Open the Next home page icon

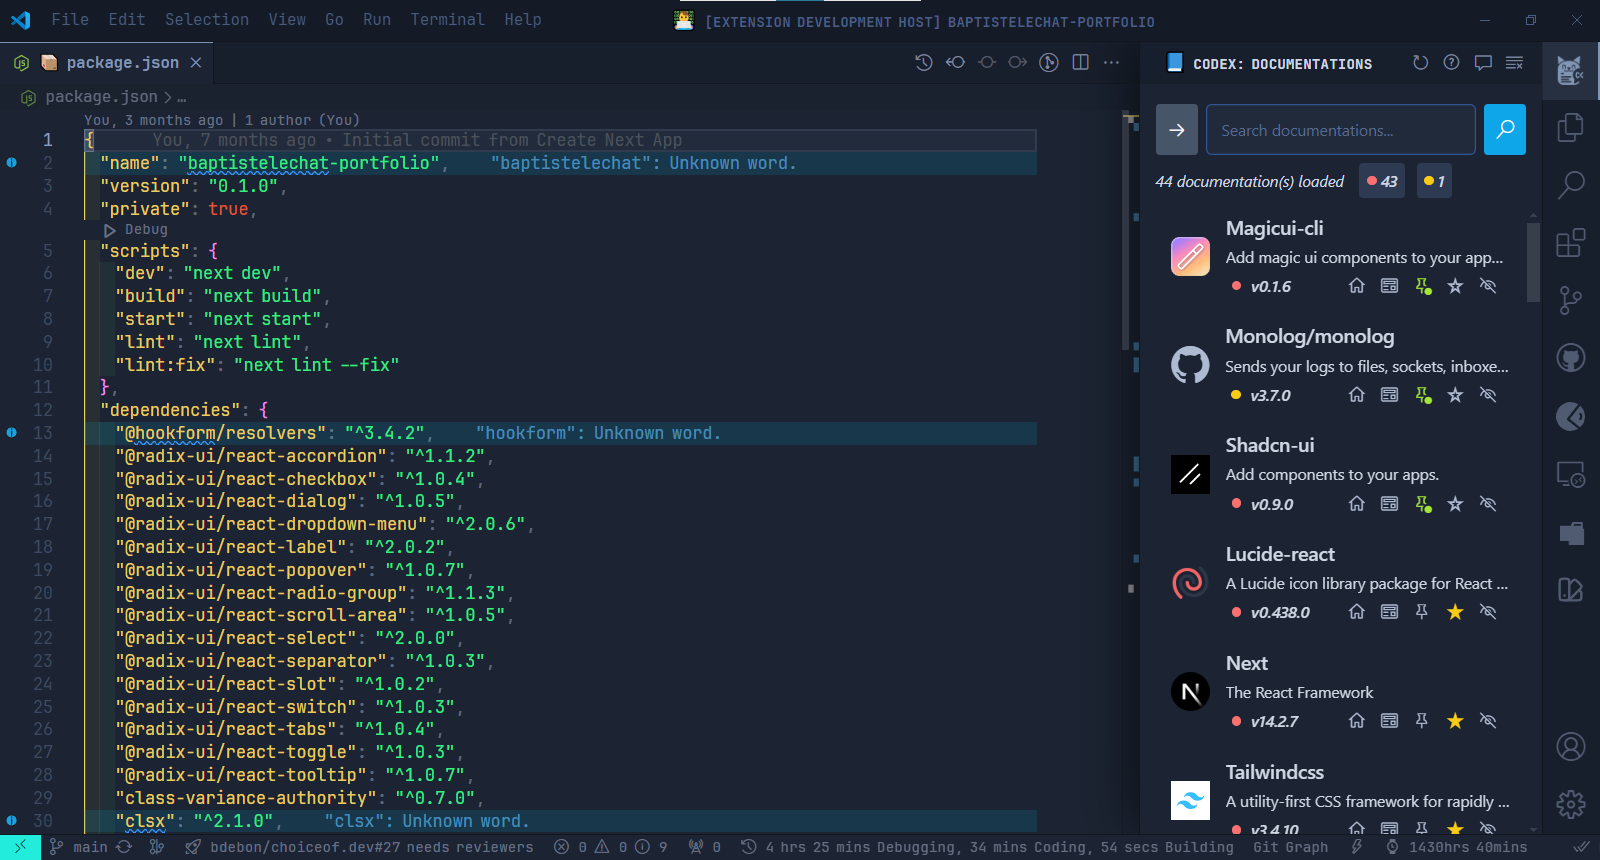coord(1357,721)
